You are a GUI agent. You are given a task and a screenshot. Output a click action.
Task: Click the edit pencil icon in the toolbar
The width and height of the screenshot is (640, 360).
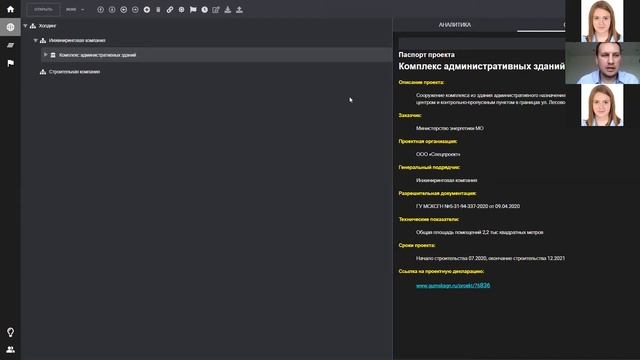click(216, 9)
